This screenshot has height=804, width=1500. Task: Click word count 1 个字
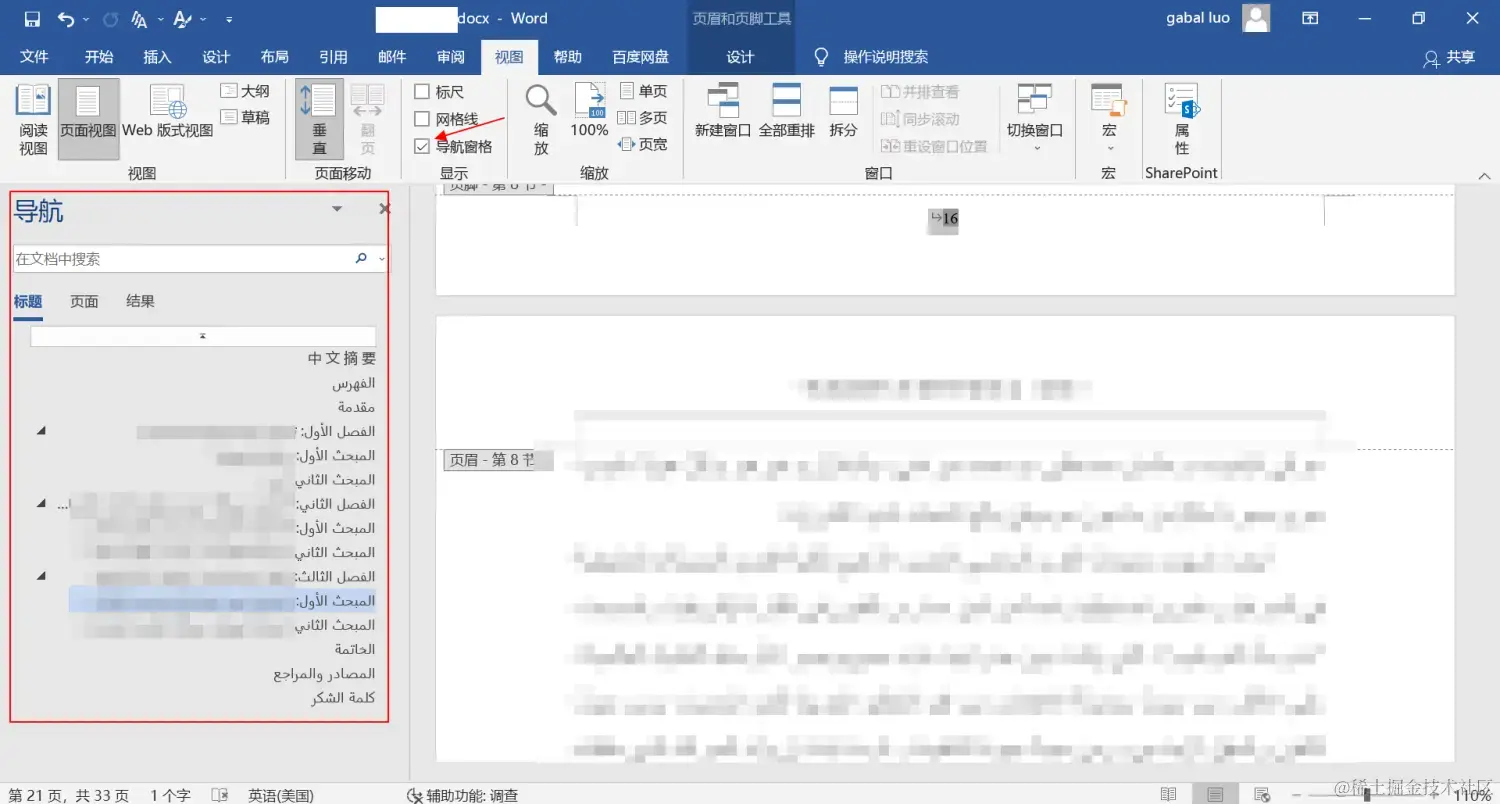[170, 795]
